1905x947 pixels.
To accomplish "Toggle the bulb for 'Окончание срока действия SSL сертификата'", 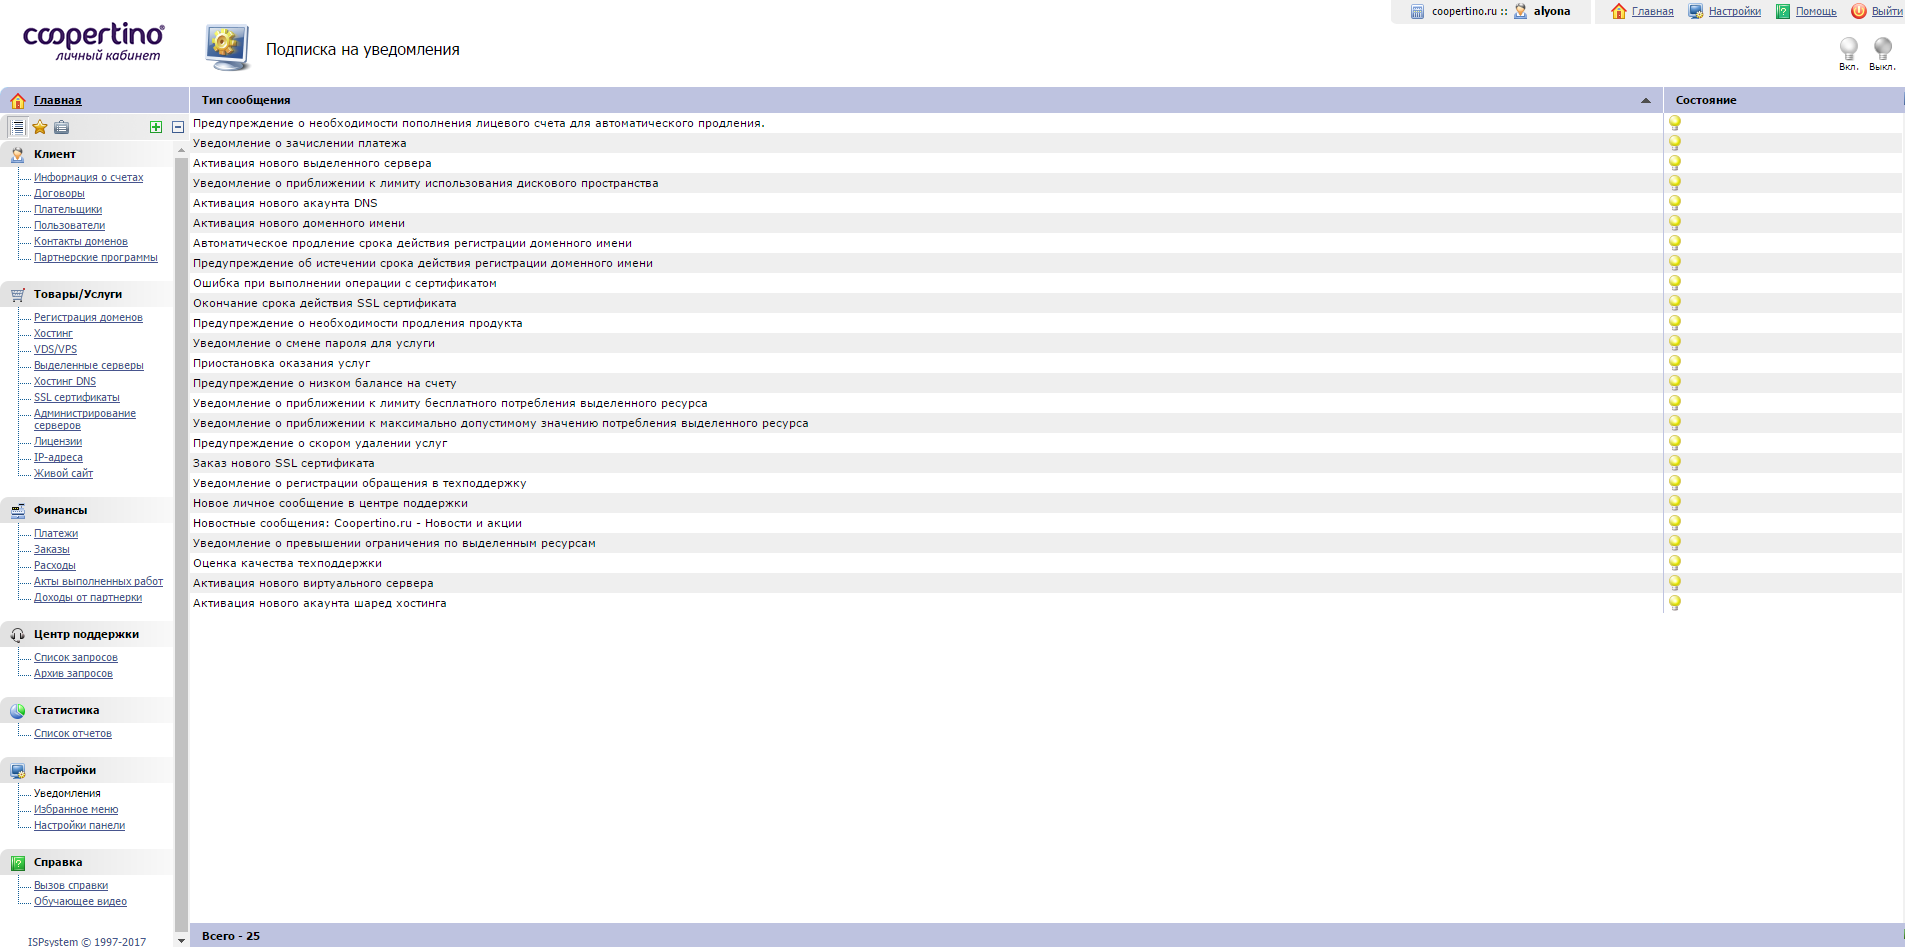I will point(1675,303).
